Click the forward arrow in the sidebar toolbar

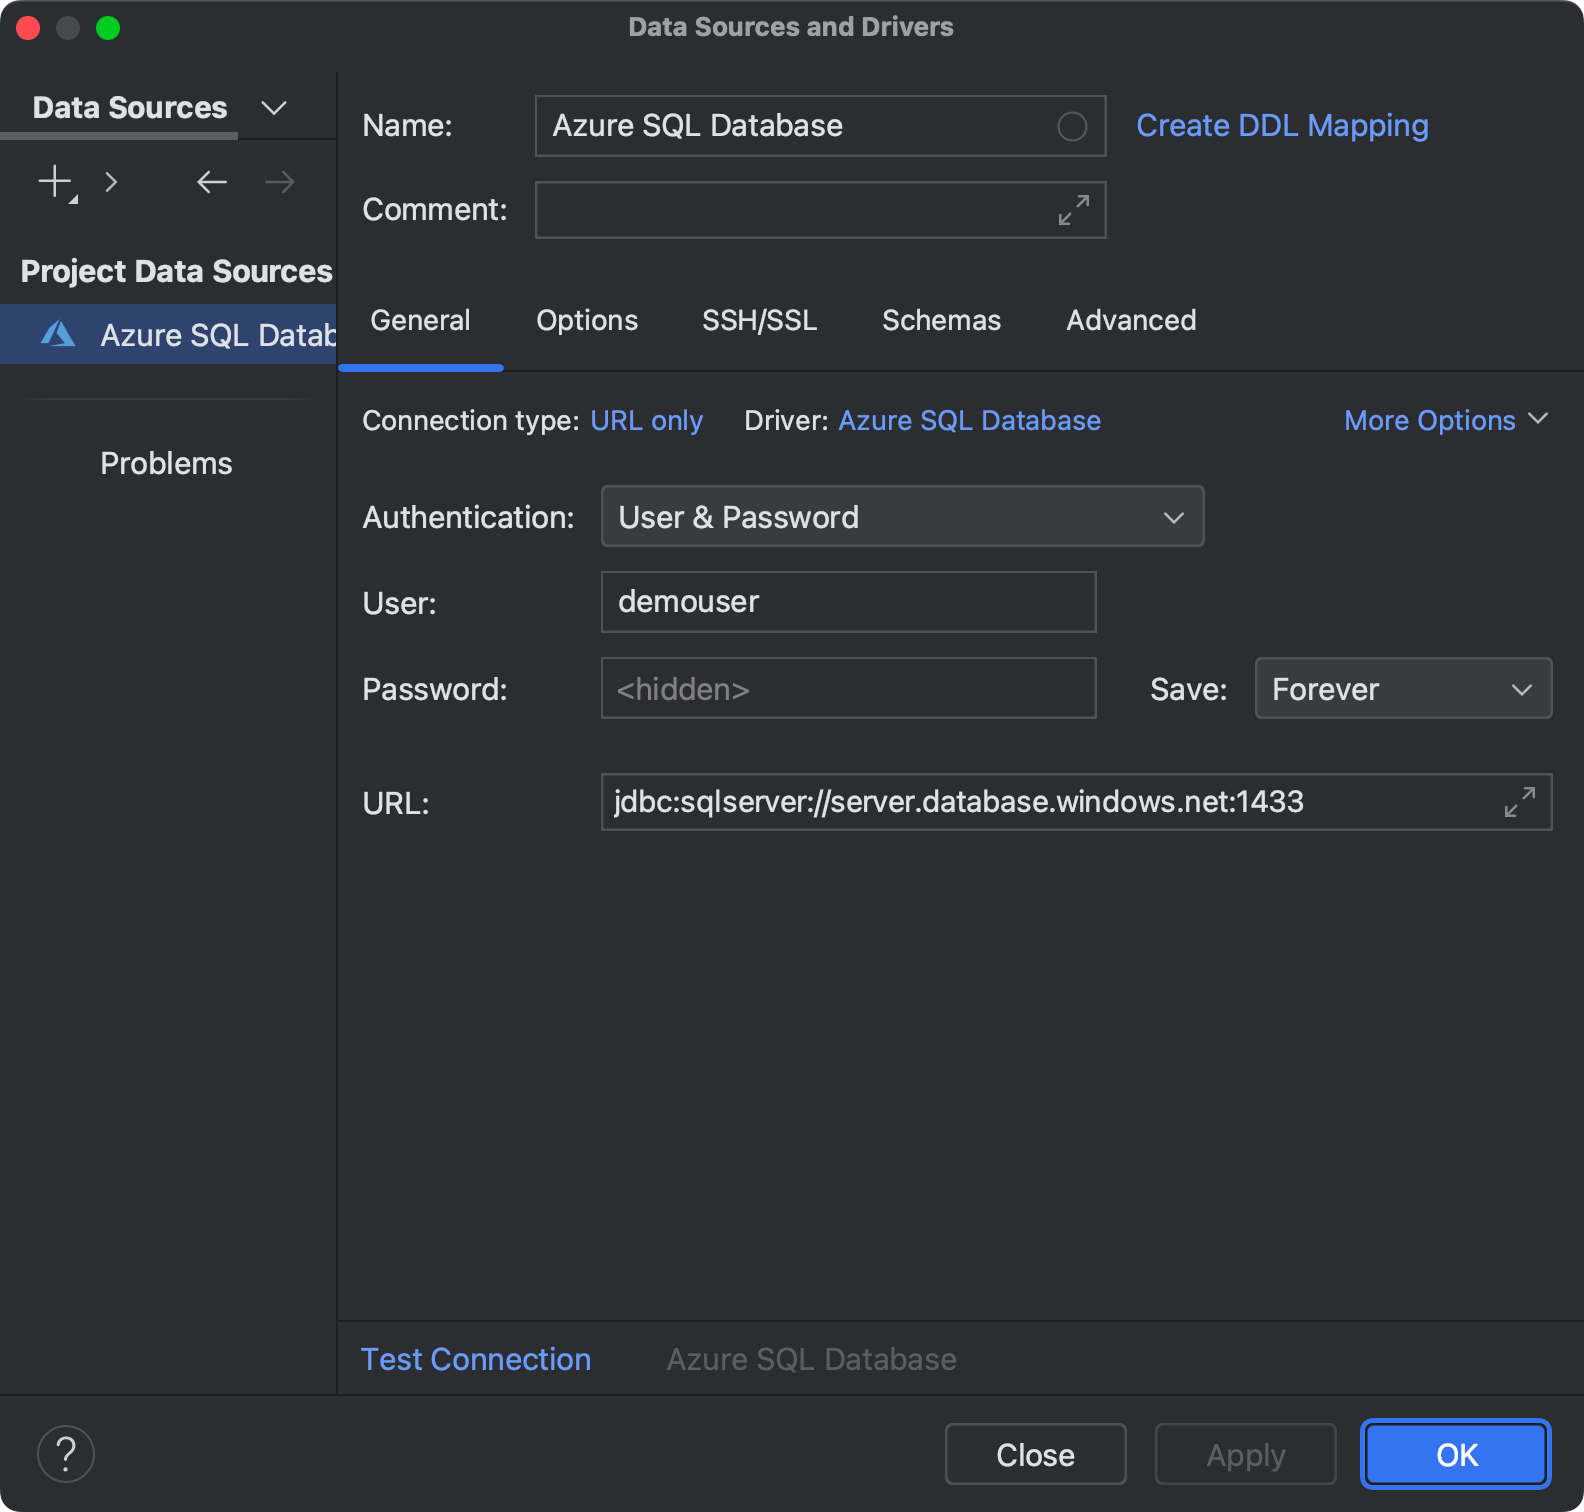pos(280,182)
